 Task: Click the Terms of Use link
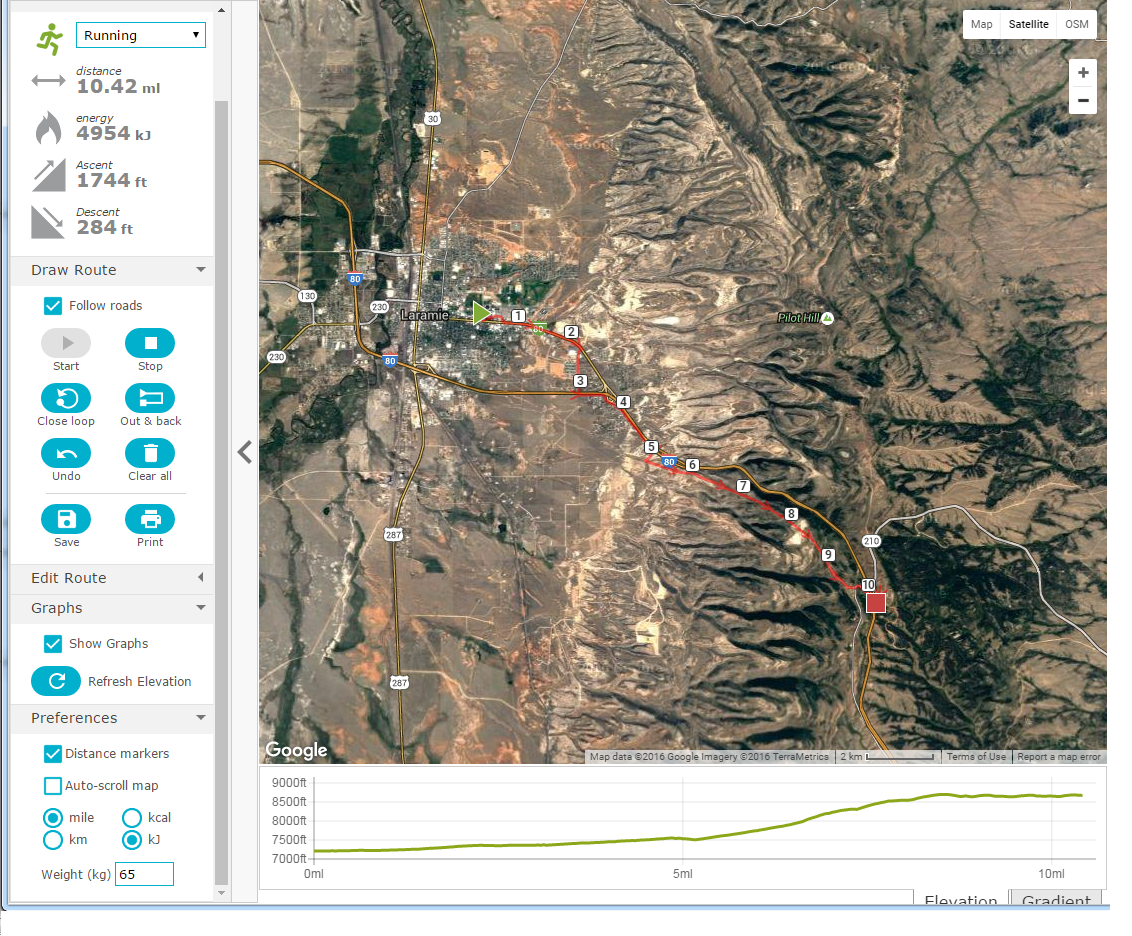(x=976, y=757)
